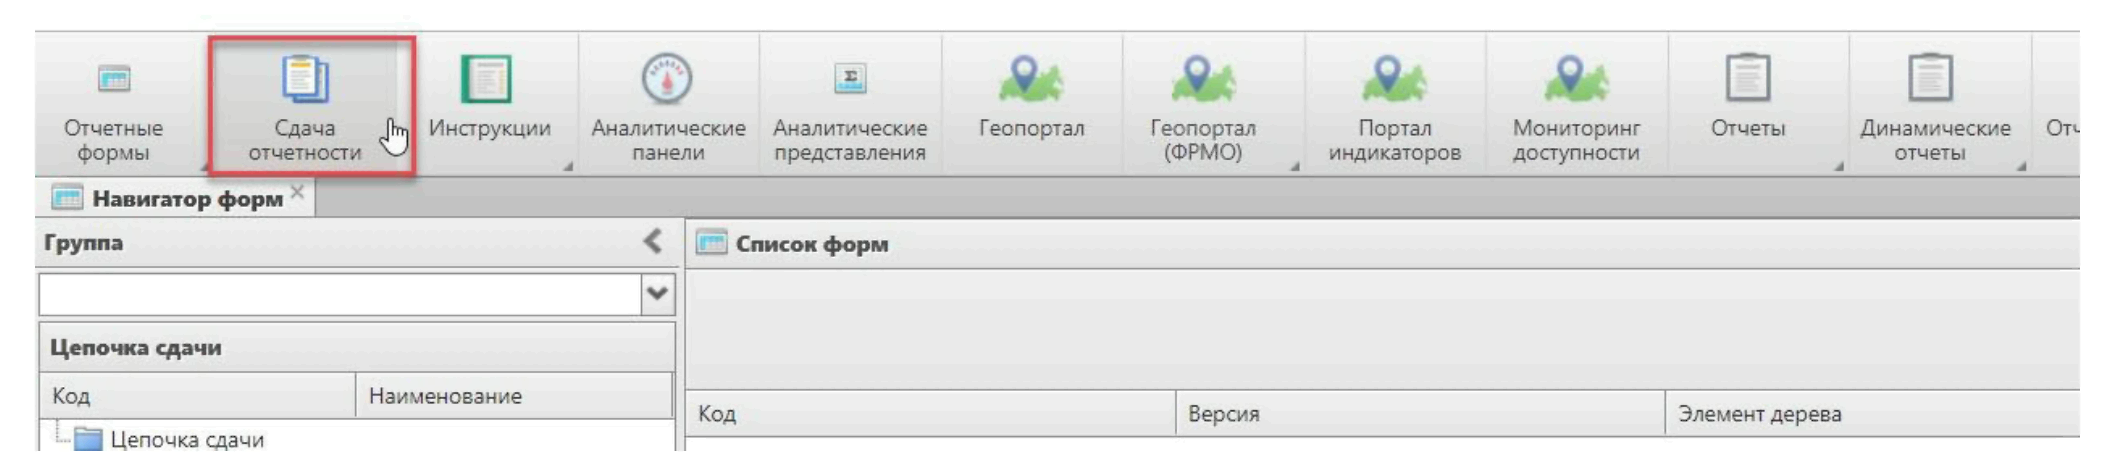Collapse the Группа panel with chevron

tap(653, 242)
